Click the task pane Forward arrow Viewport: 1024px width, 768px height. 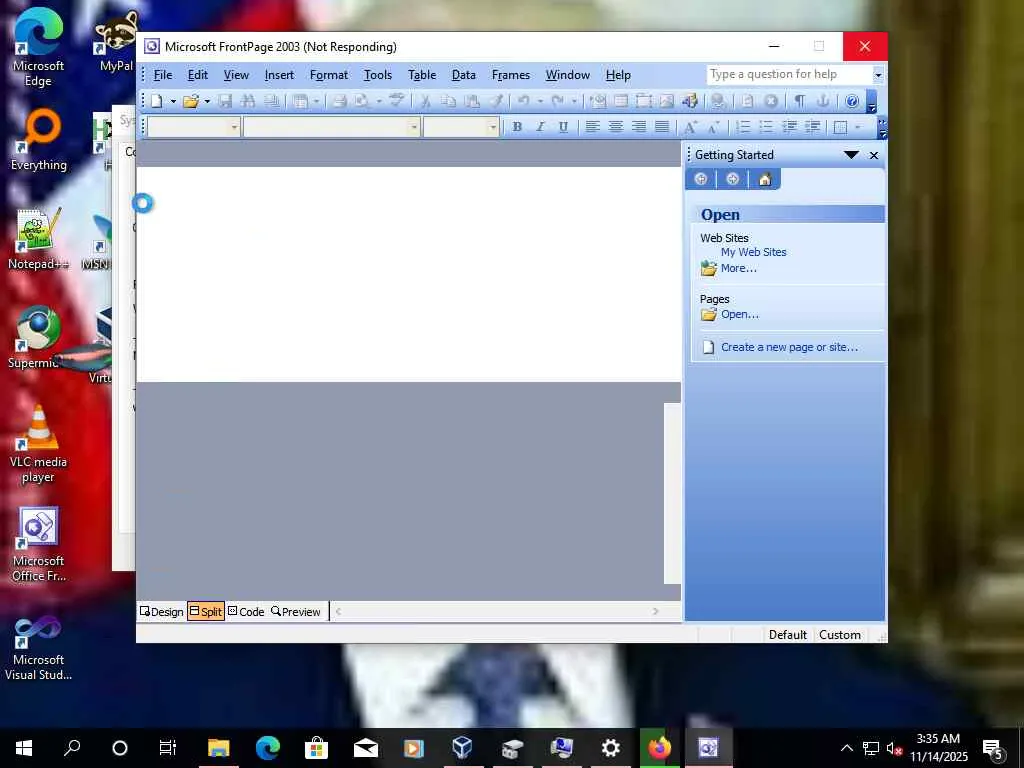[x=733, y=179]
